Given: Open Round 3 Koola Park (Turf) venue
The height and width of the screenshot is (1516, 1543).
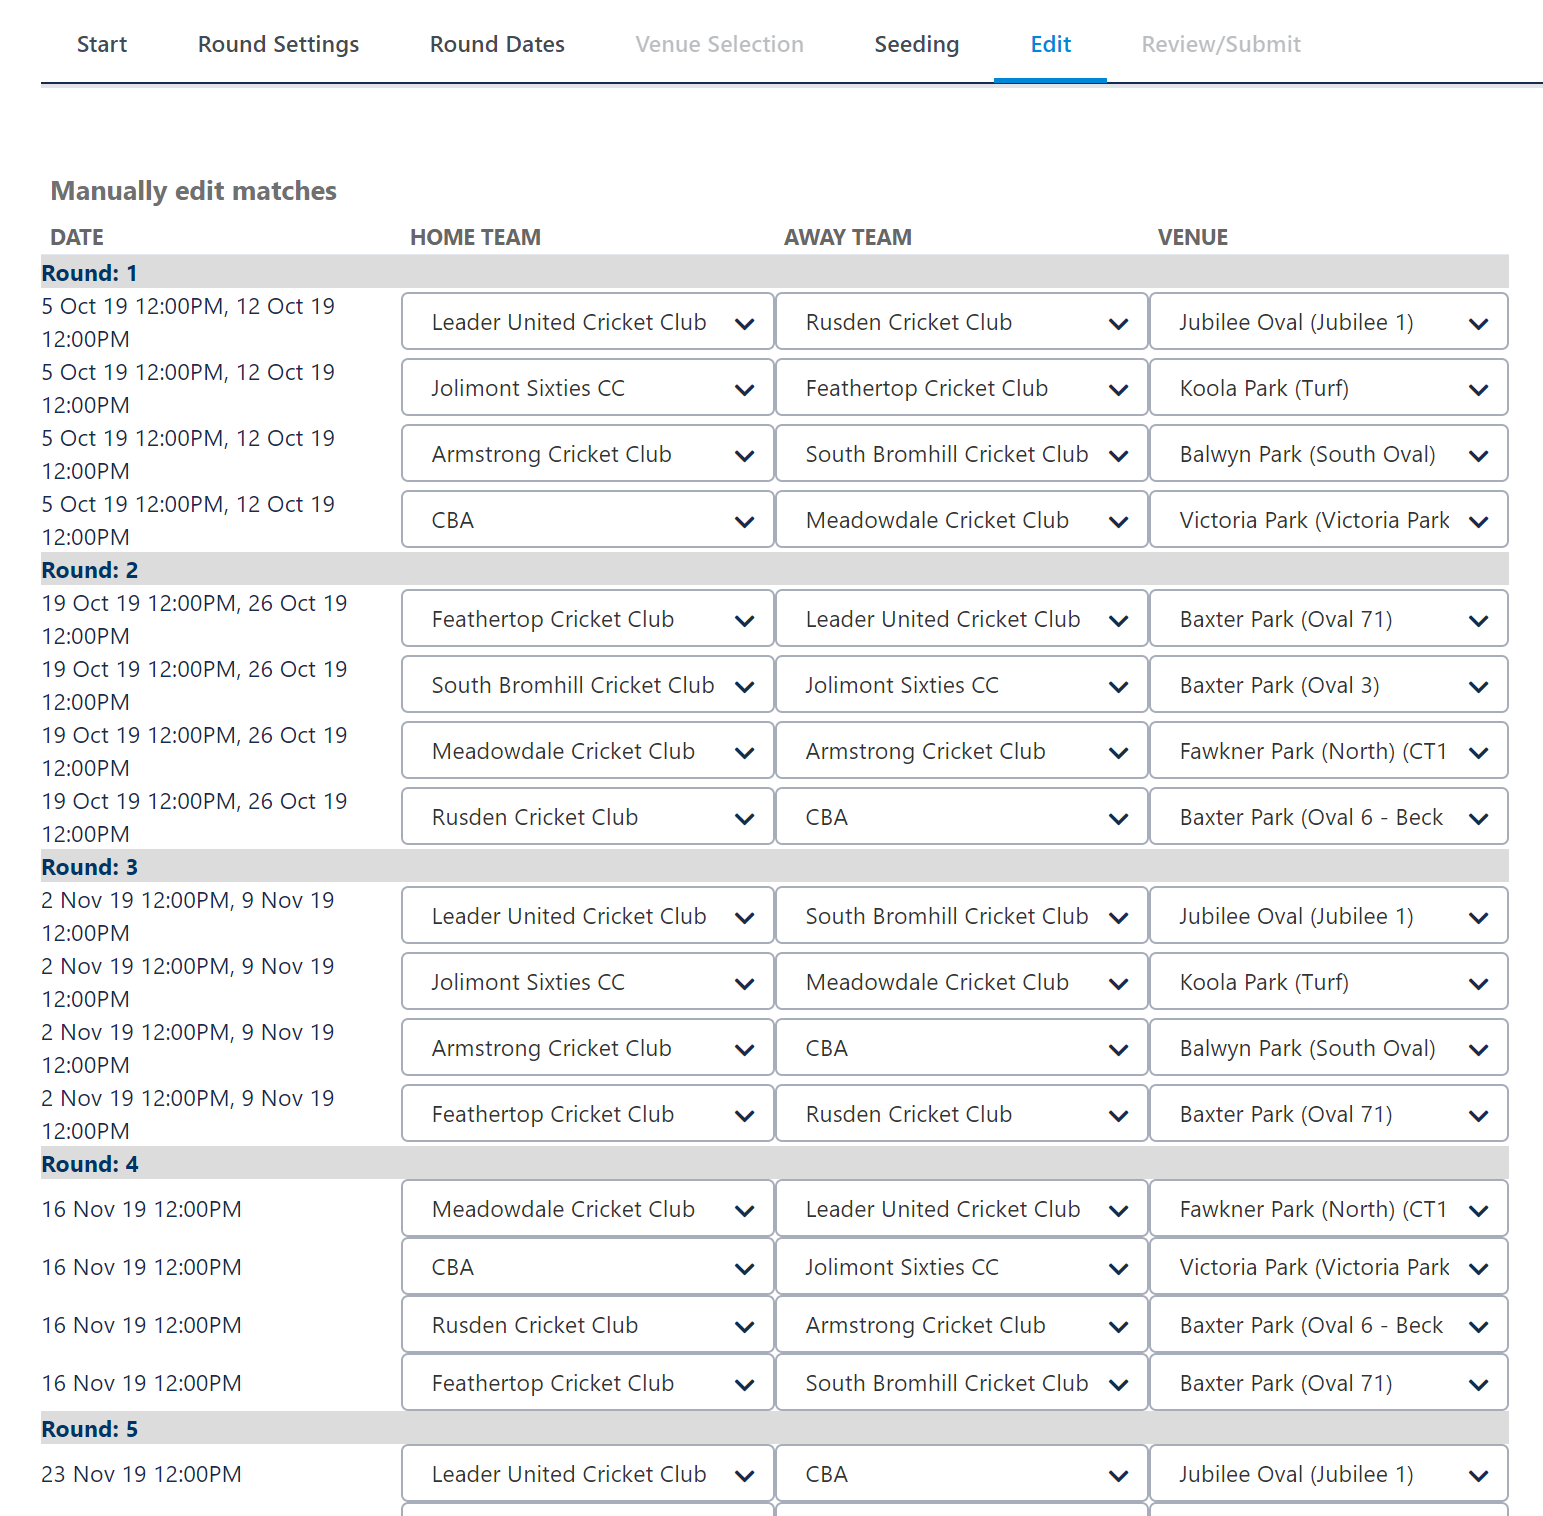Looking at the screenshot, I should click(x=1329, y=981).
